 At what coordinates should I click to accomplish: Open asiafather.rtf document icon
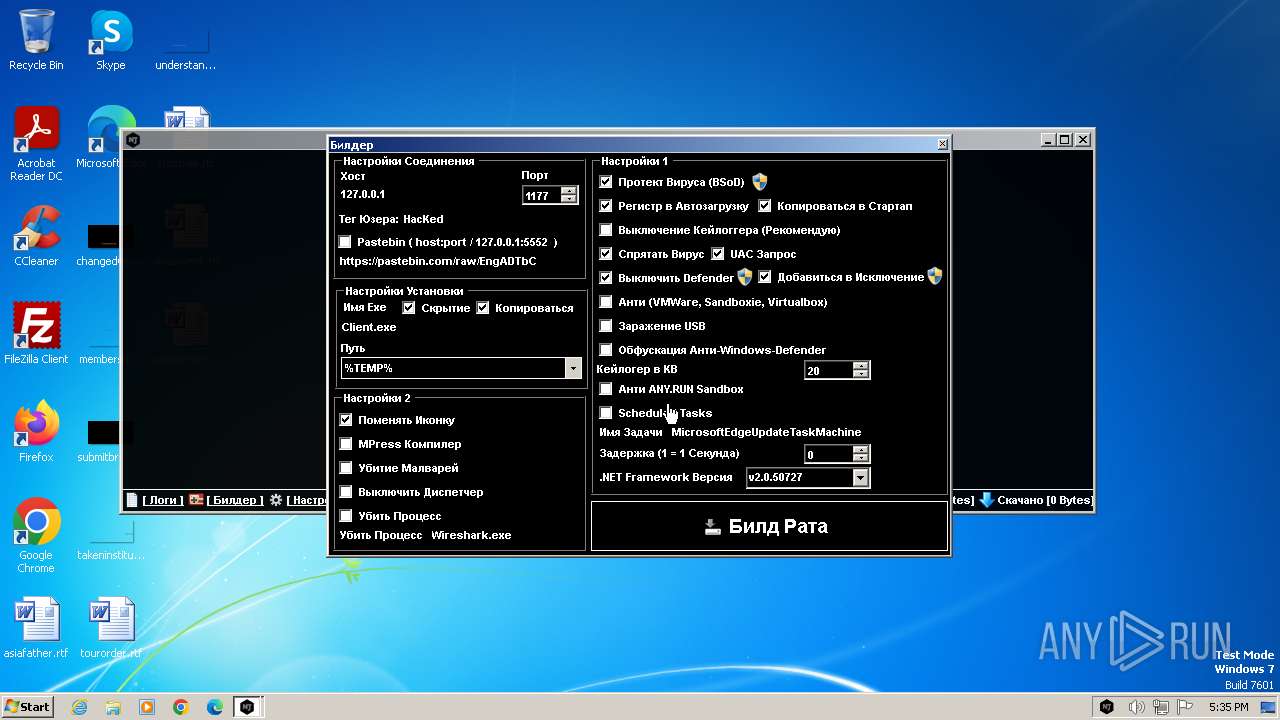36,627
